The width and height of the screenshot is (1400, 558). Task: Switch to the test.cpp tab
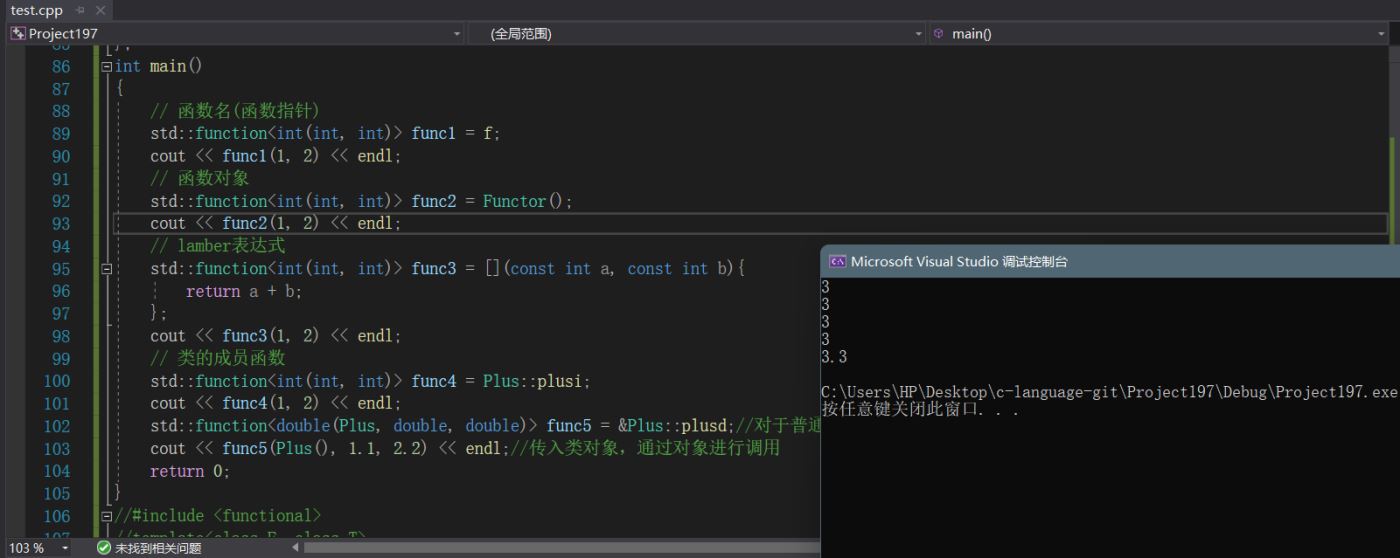click(36, 10)
